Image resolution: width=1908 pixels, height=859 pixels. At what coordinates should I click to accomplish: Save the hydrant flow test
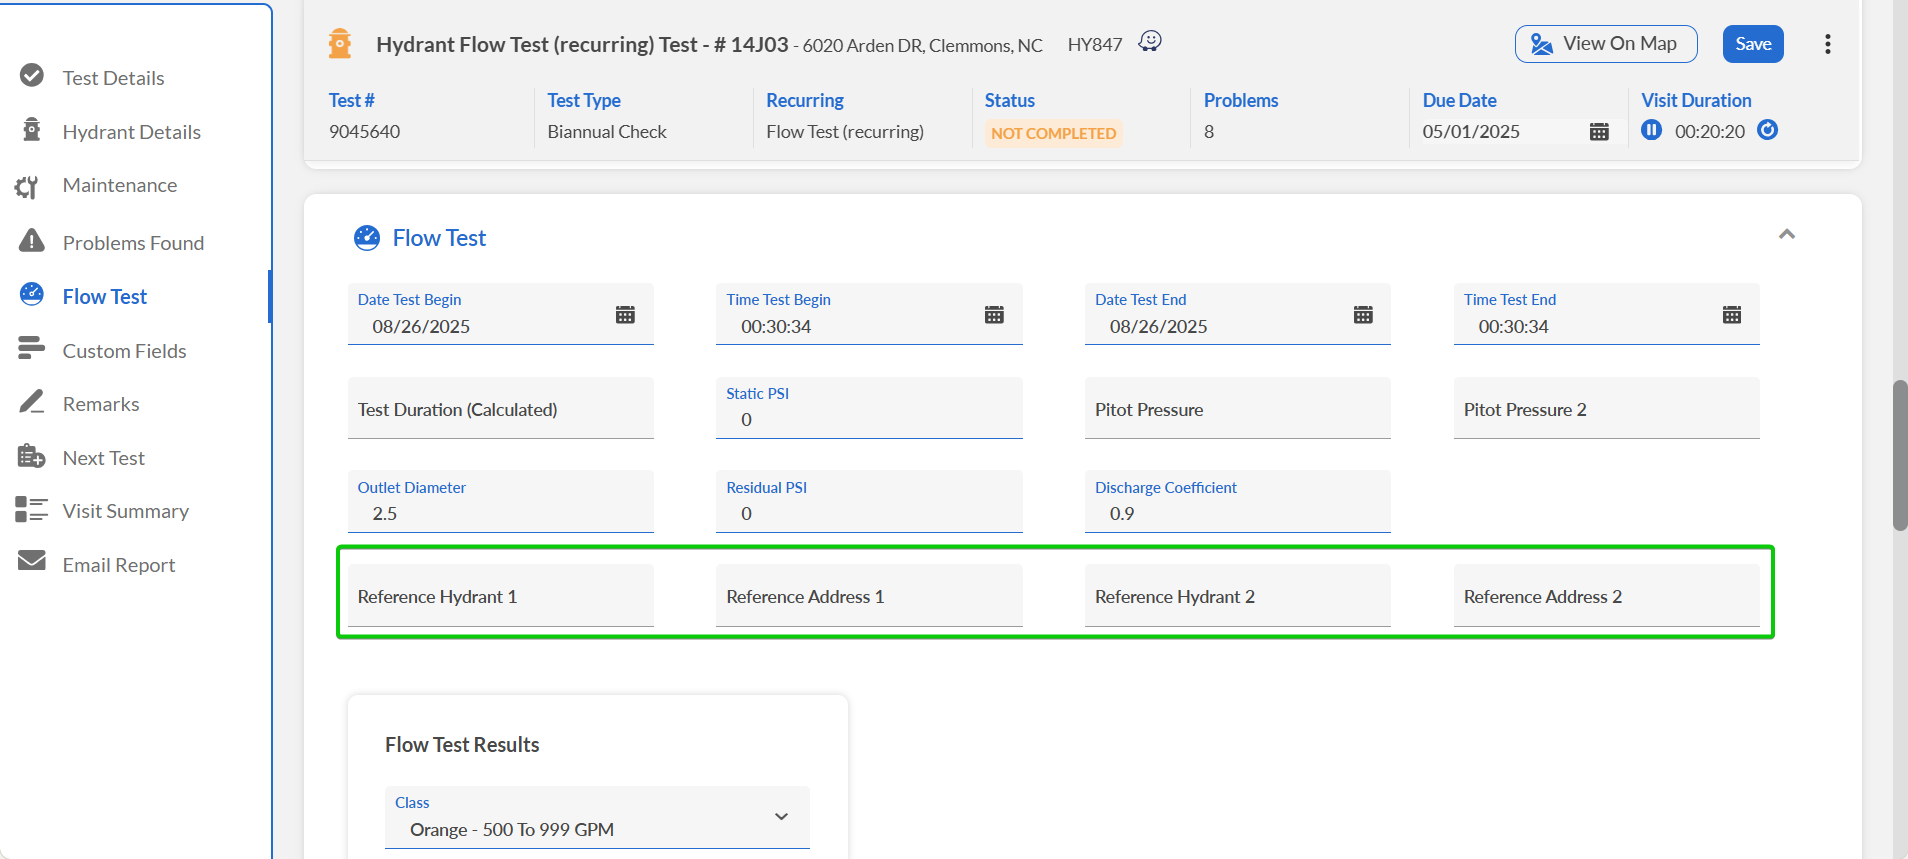point(1752,44)
